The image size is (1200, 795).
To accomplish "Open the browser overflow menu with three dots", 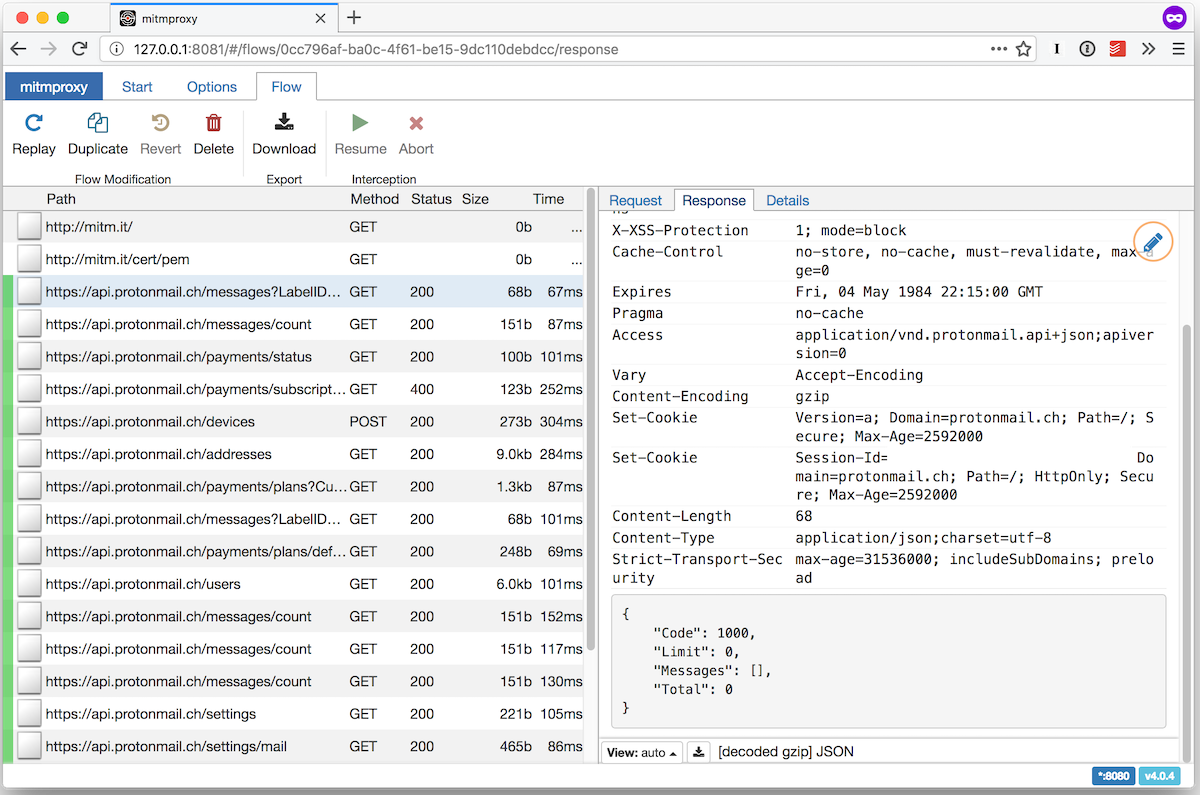I will (1000, 48).
